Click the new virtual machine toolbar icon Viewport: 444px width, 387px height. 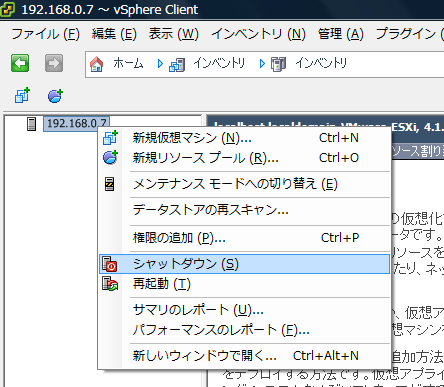22,96
